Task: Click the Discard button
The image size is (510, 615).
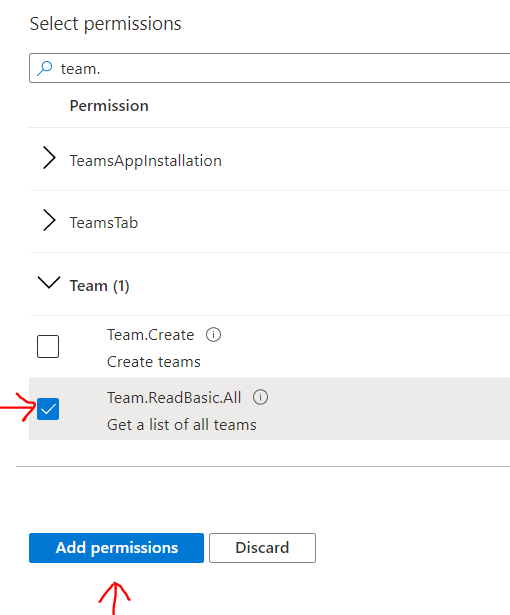Action: click(x=262, y=548)
